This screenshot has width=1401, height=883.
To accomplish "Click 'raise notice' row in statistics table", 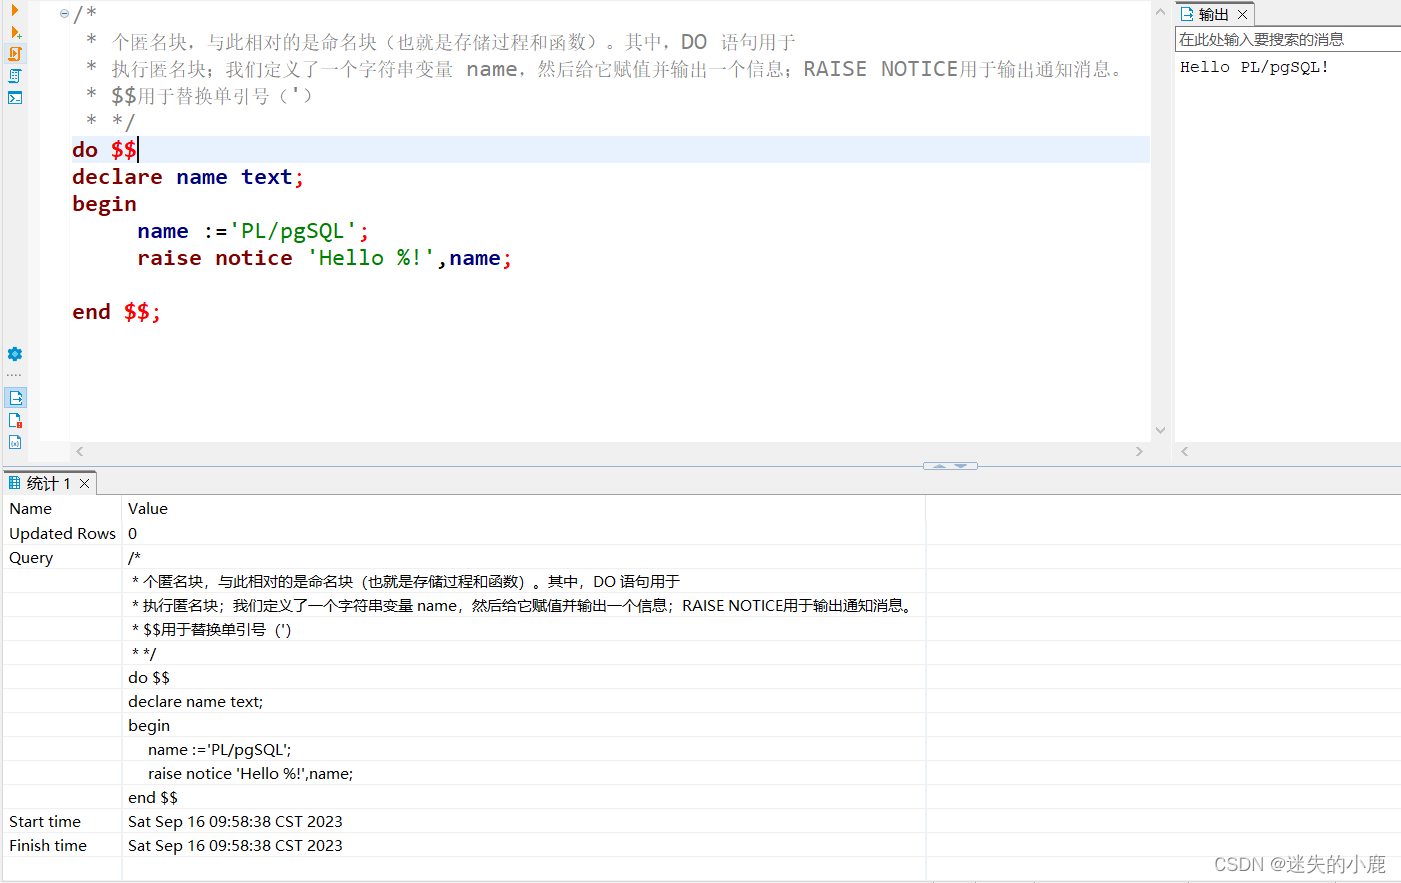I will coord(250,774).
